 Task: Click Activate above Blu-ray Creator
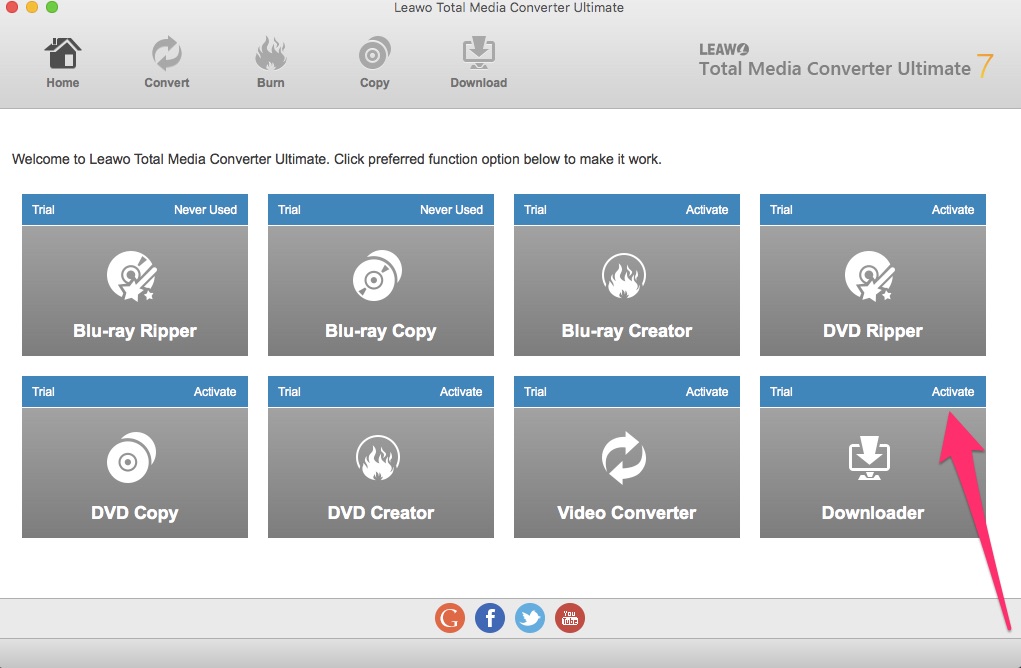[x=706, y=210]
